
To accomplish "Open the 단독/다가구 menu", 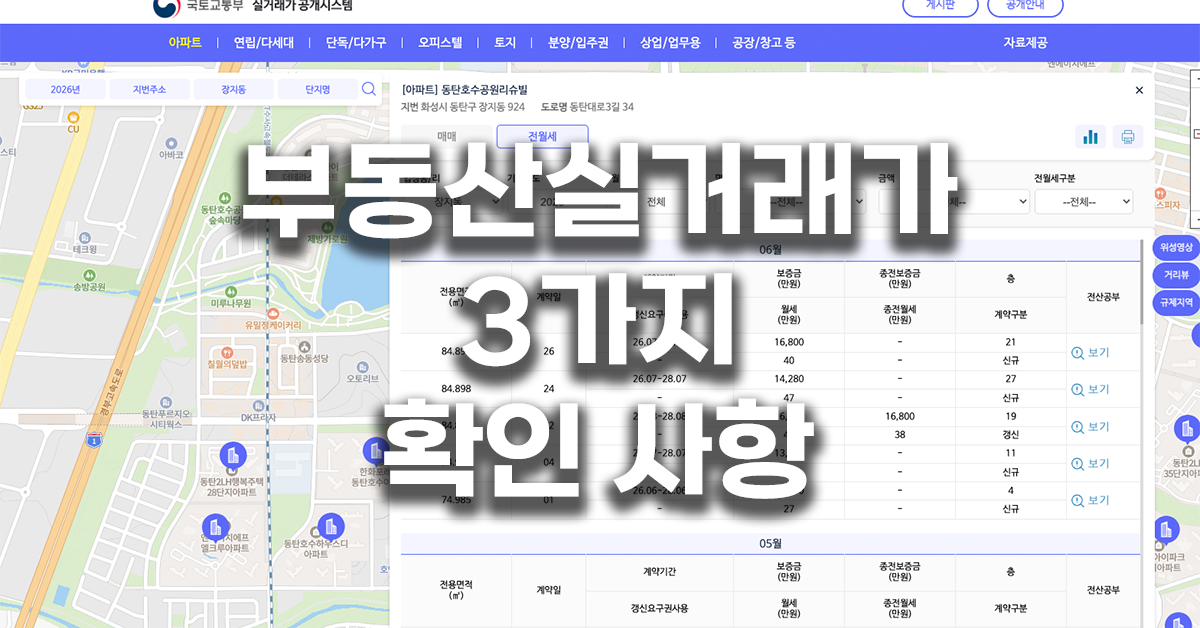I will [356, 43].
